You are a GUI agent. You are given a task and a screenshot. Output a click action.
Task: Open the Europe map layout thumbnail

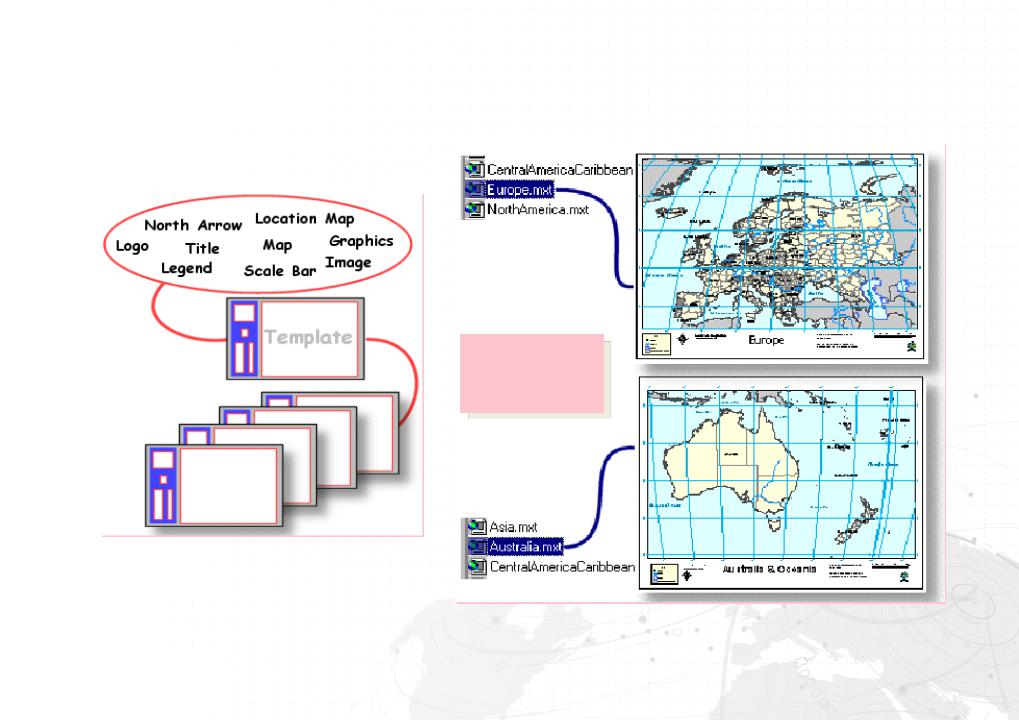780,256
